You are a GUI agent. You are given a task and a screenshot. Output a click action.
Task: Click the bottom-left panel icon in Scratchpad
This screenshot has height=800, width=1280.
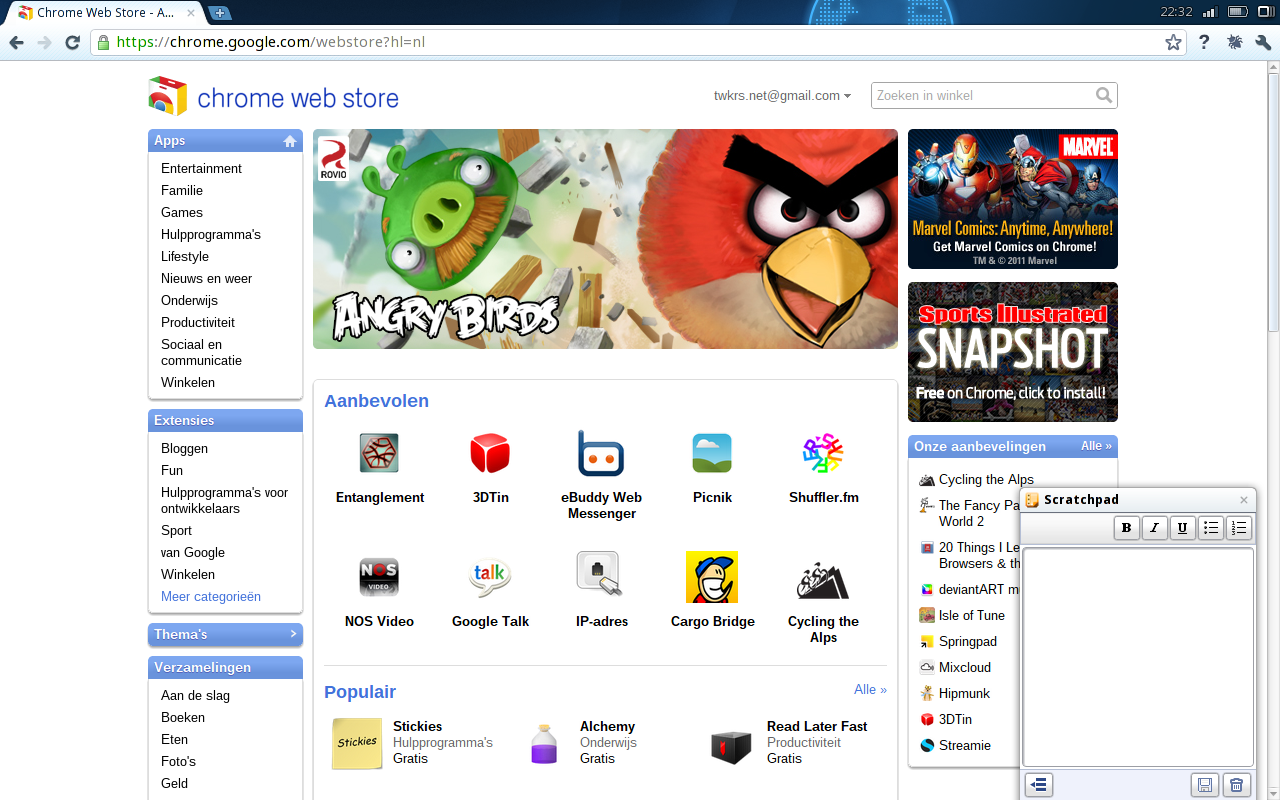pos(1039,786)
